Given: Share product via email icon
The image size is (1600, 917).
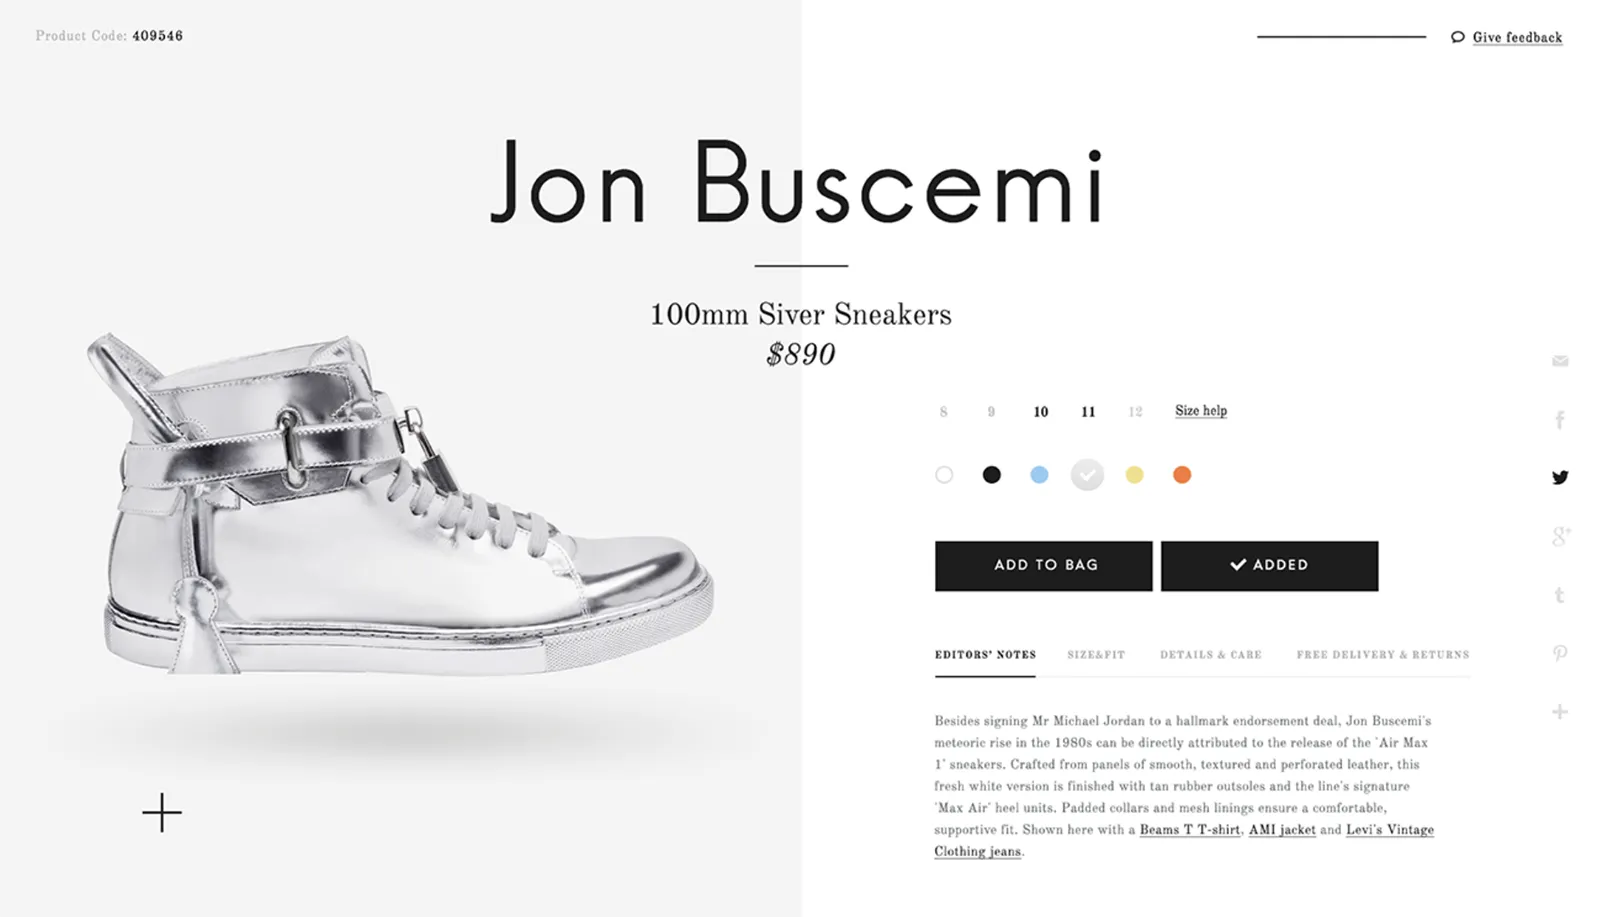Looking at the screenshot, I should click(x=1560, y=361).
